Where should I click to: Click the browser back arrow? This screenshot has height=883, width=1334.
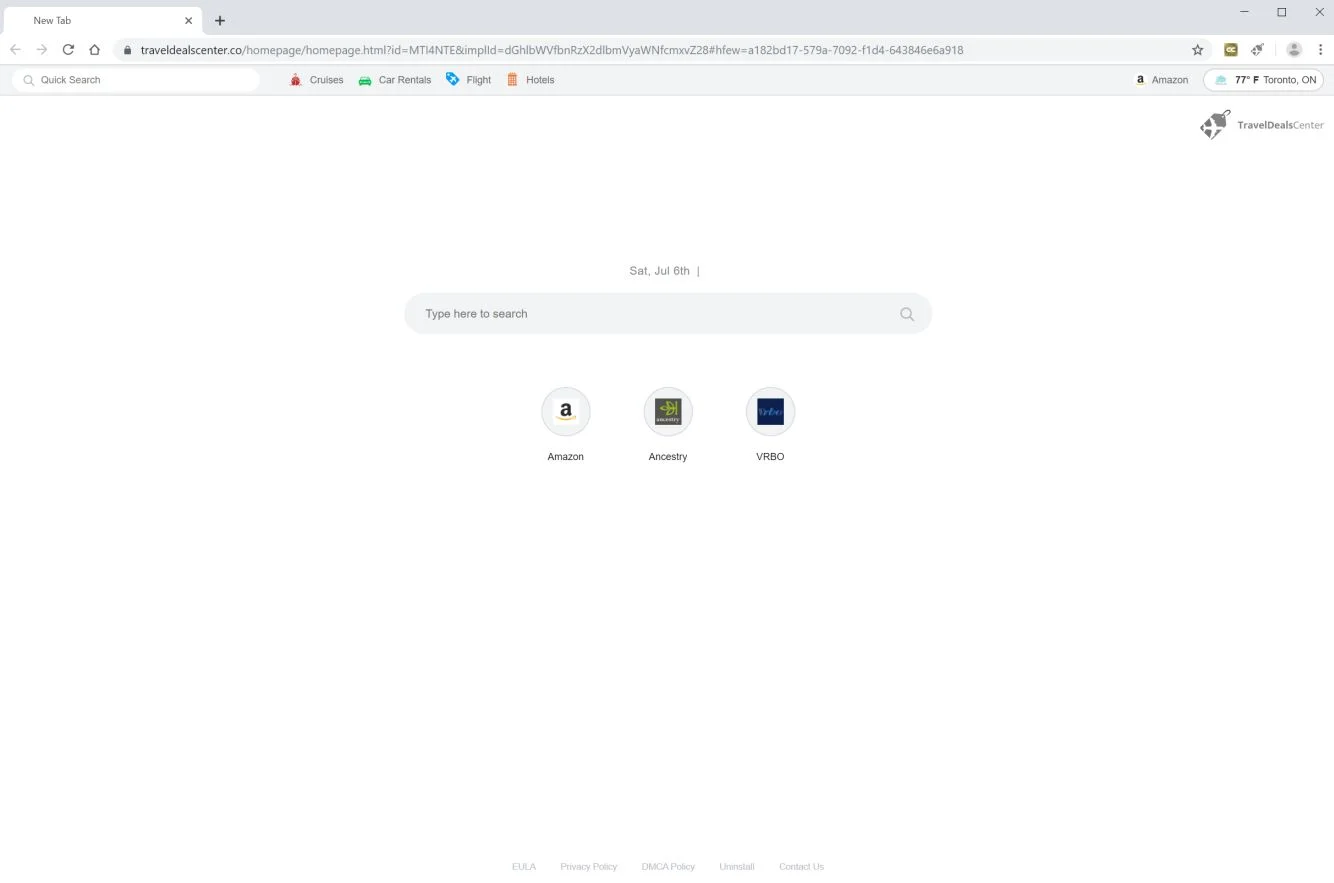[x=15, y=49]
